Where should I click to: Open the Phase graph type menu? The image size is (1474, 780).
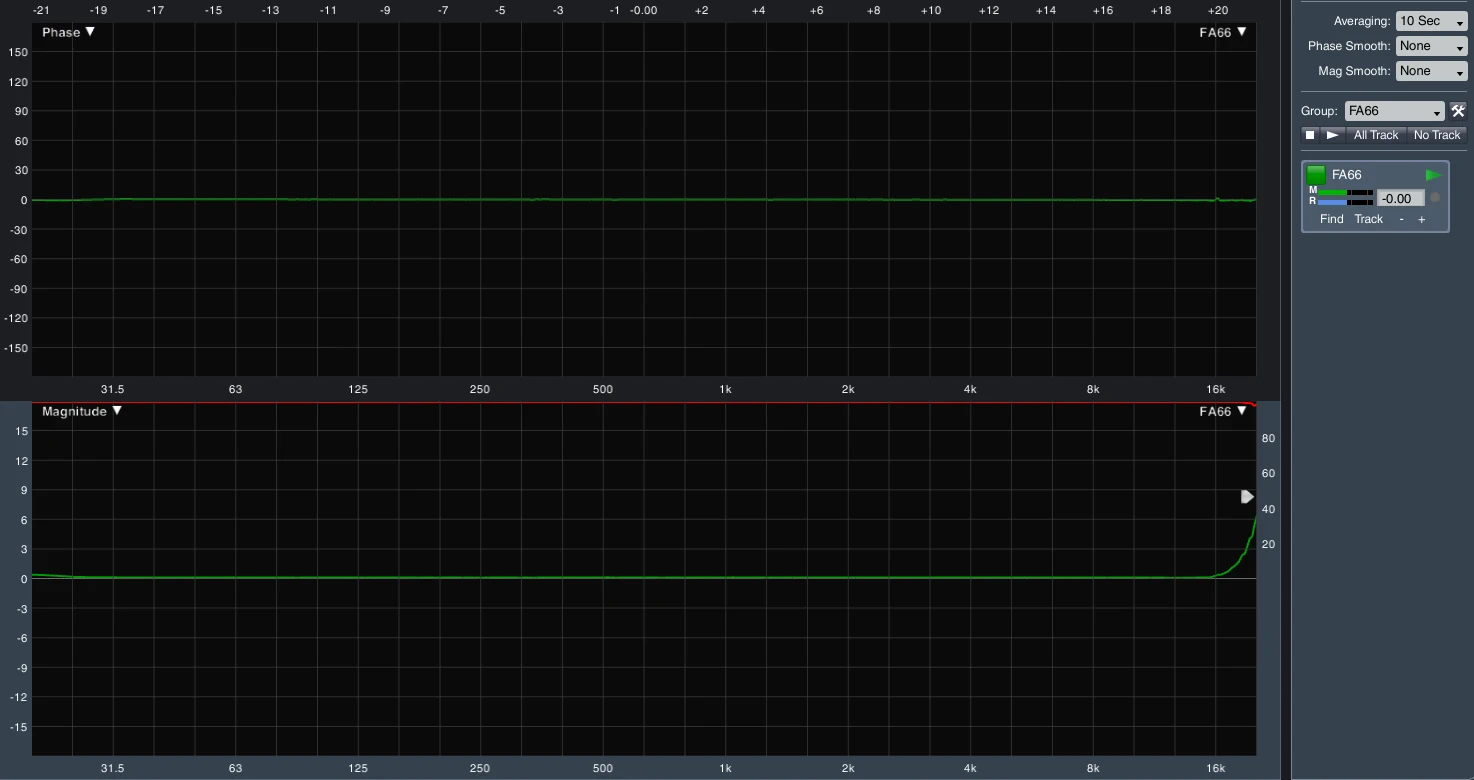pyautogui.click(x=68, y=32)
